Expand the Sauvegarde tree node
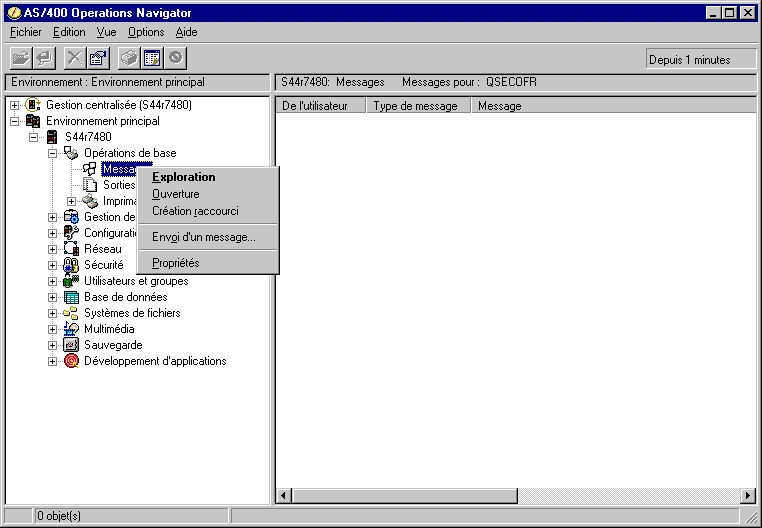This screenshot has width=762, height=528. pos(52,345)
